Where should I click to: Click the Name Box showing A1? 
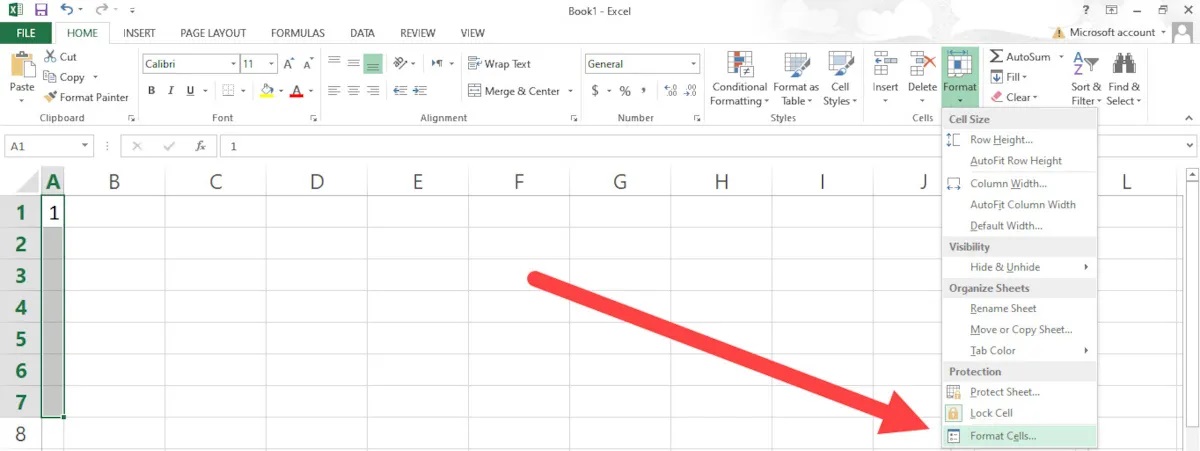[48, 146]
